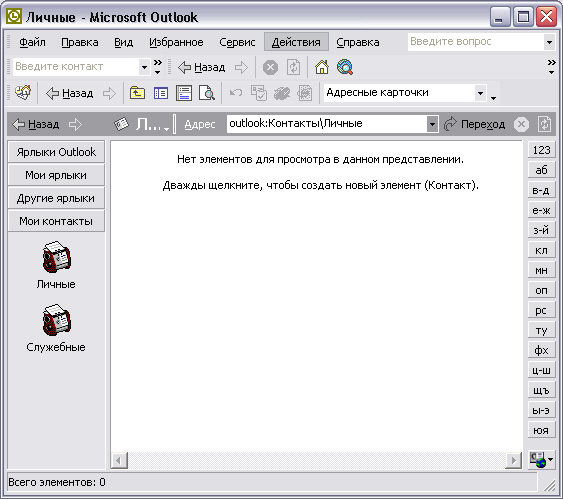Expand the Адресные карточки view dropdown
The height and width of the screenshot is (499, 563).
(x=480, y=93)
